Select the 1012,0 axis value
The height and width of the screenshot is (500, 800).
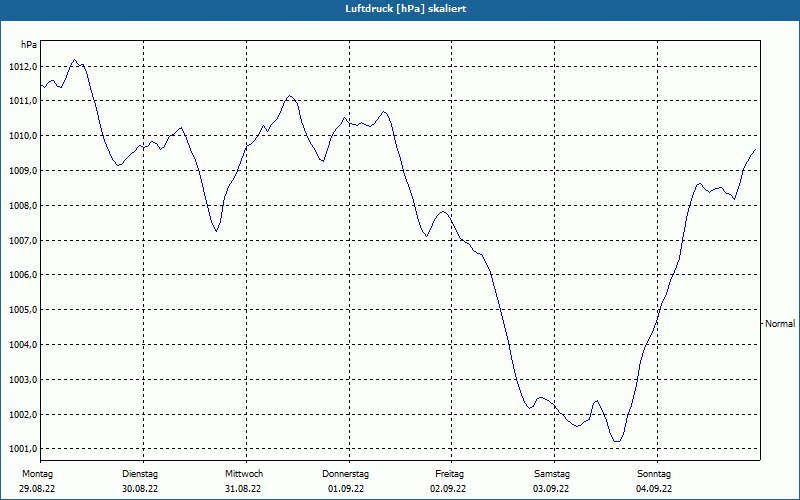click(23, 67)
